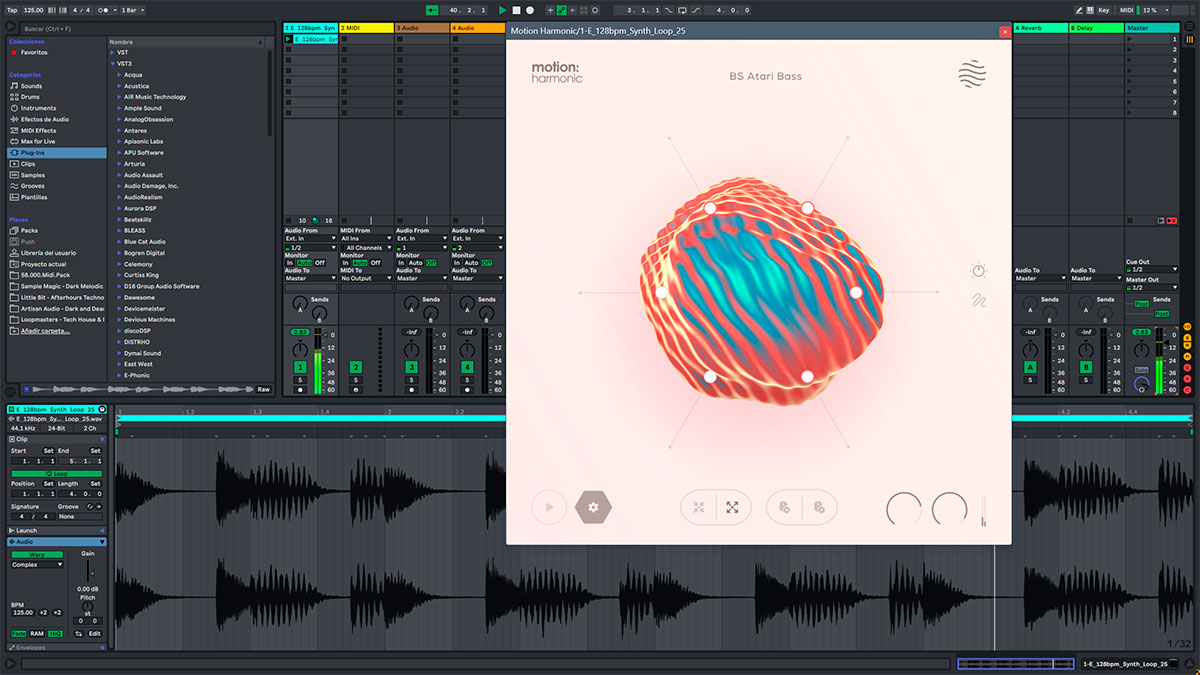Set track 3 monitor to Auto

click(415, 263)
